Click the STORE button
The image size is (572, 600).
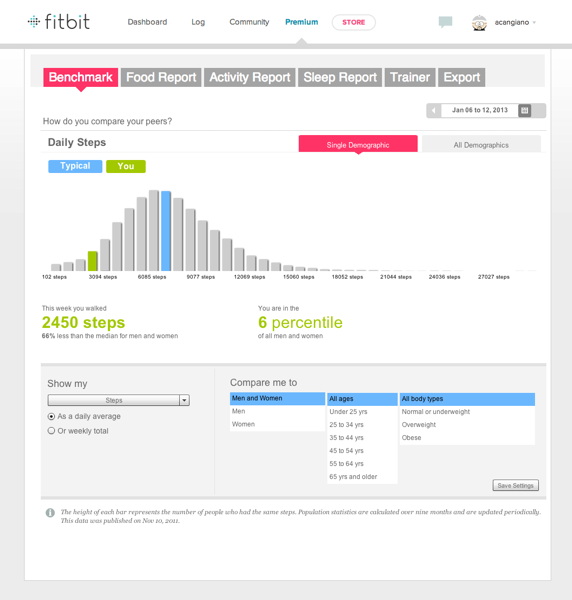click(x=354, y=22)
